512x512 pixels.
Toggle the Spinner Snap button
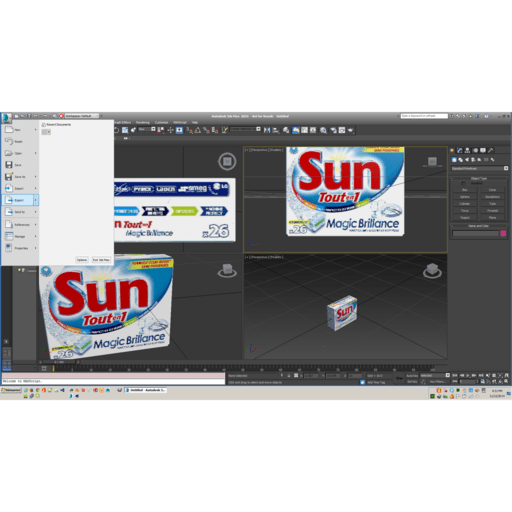(x=215, y=130)
